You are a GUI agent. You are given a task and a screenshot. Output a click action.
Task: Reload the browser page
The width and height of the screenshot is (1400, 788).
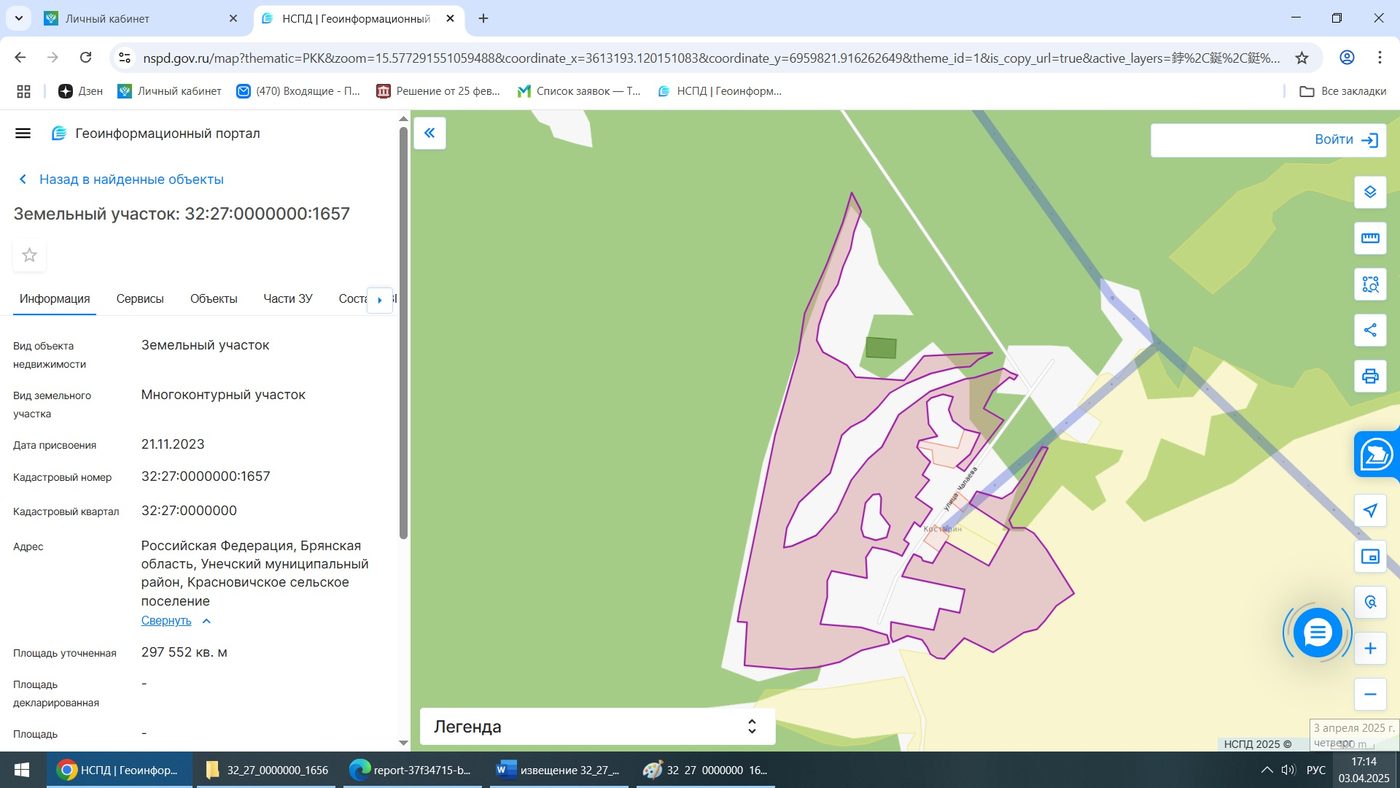pos(86,58)
